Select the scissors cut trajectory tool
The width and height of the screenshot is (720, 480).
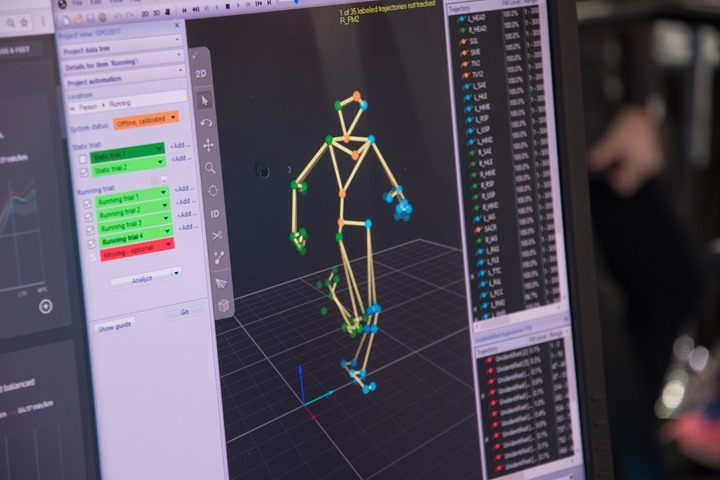(216, 236)
